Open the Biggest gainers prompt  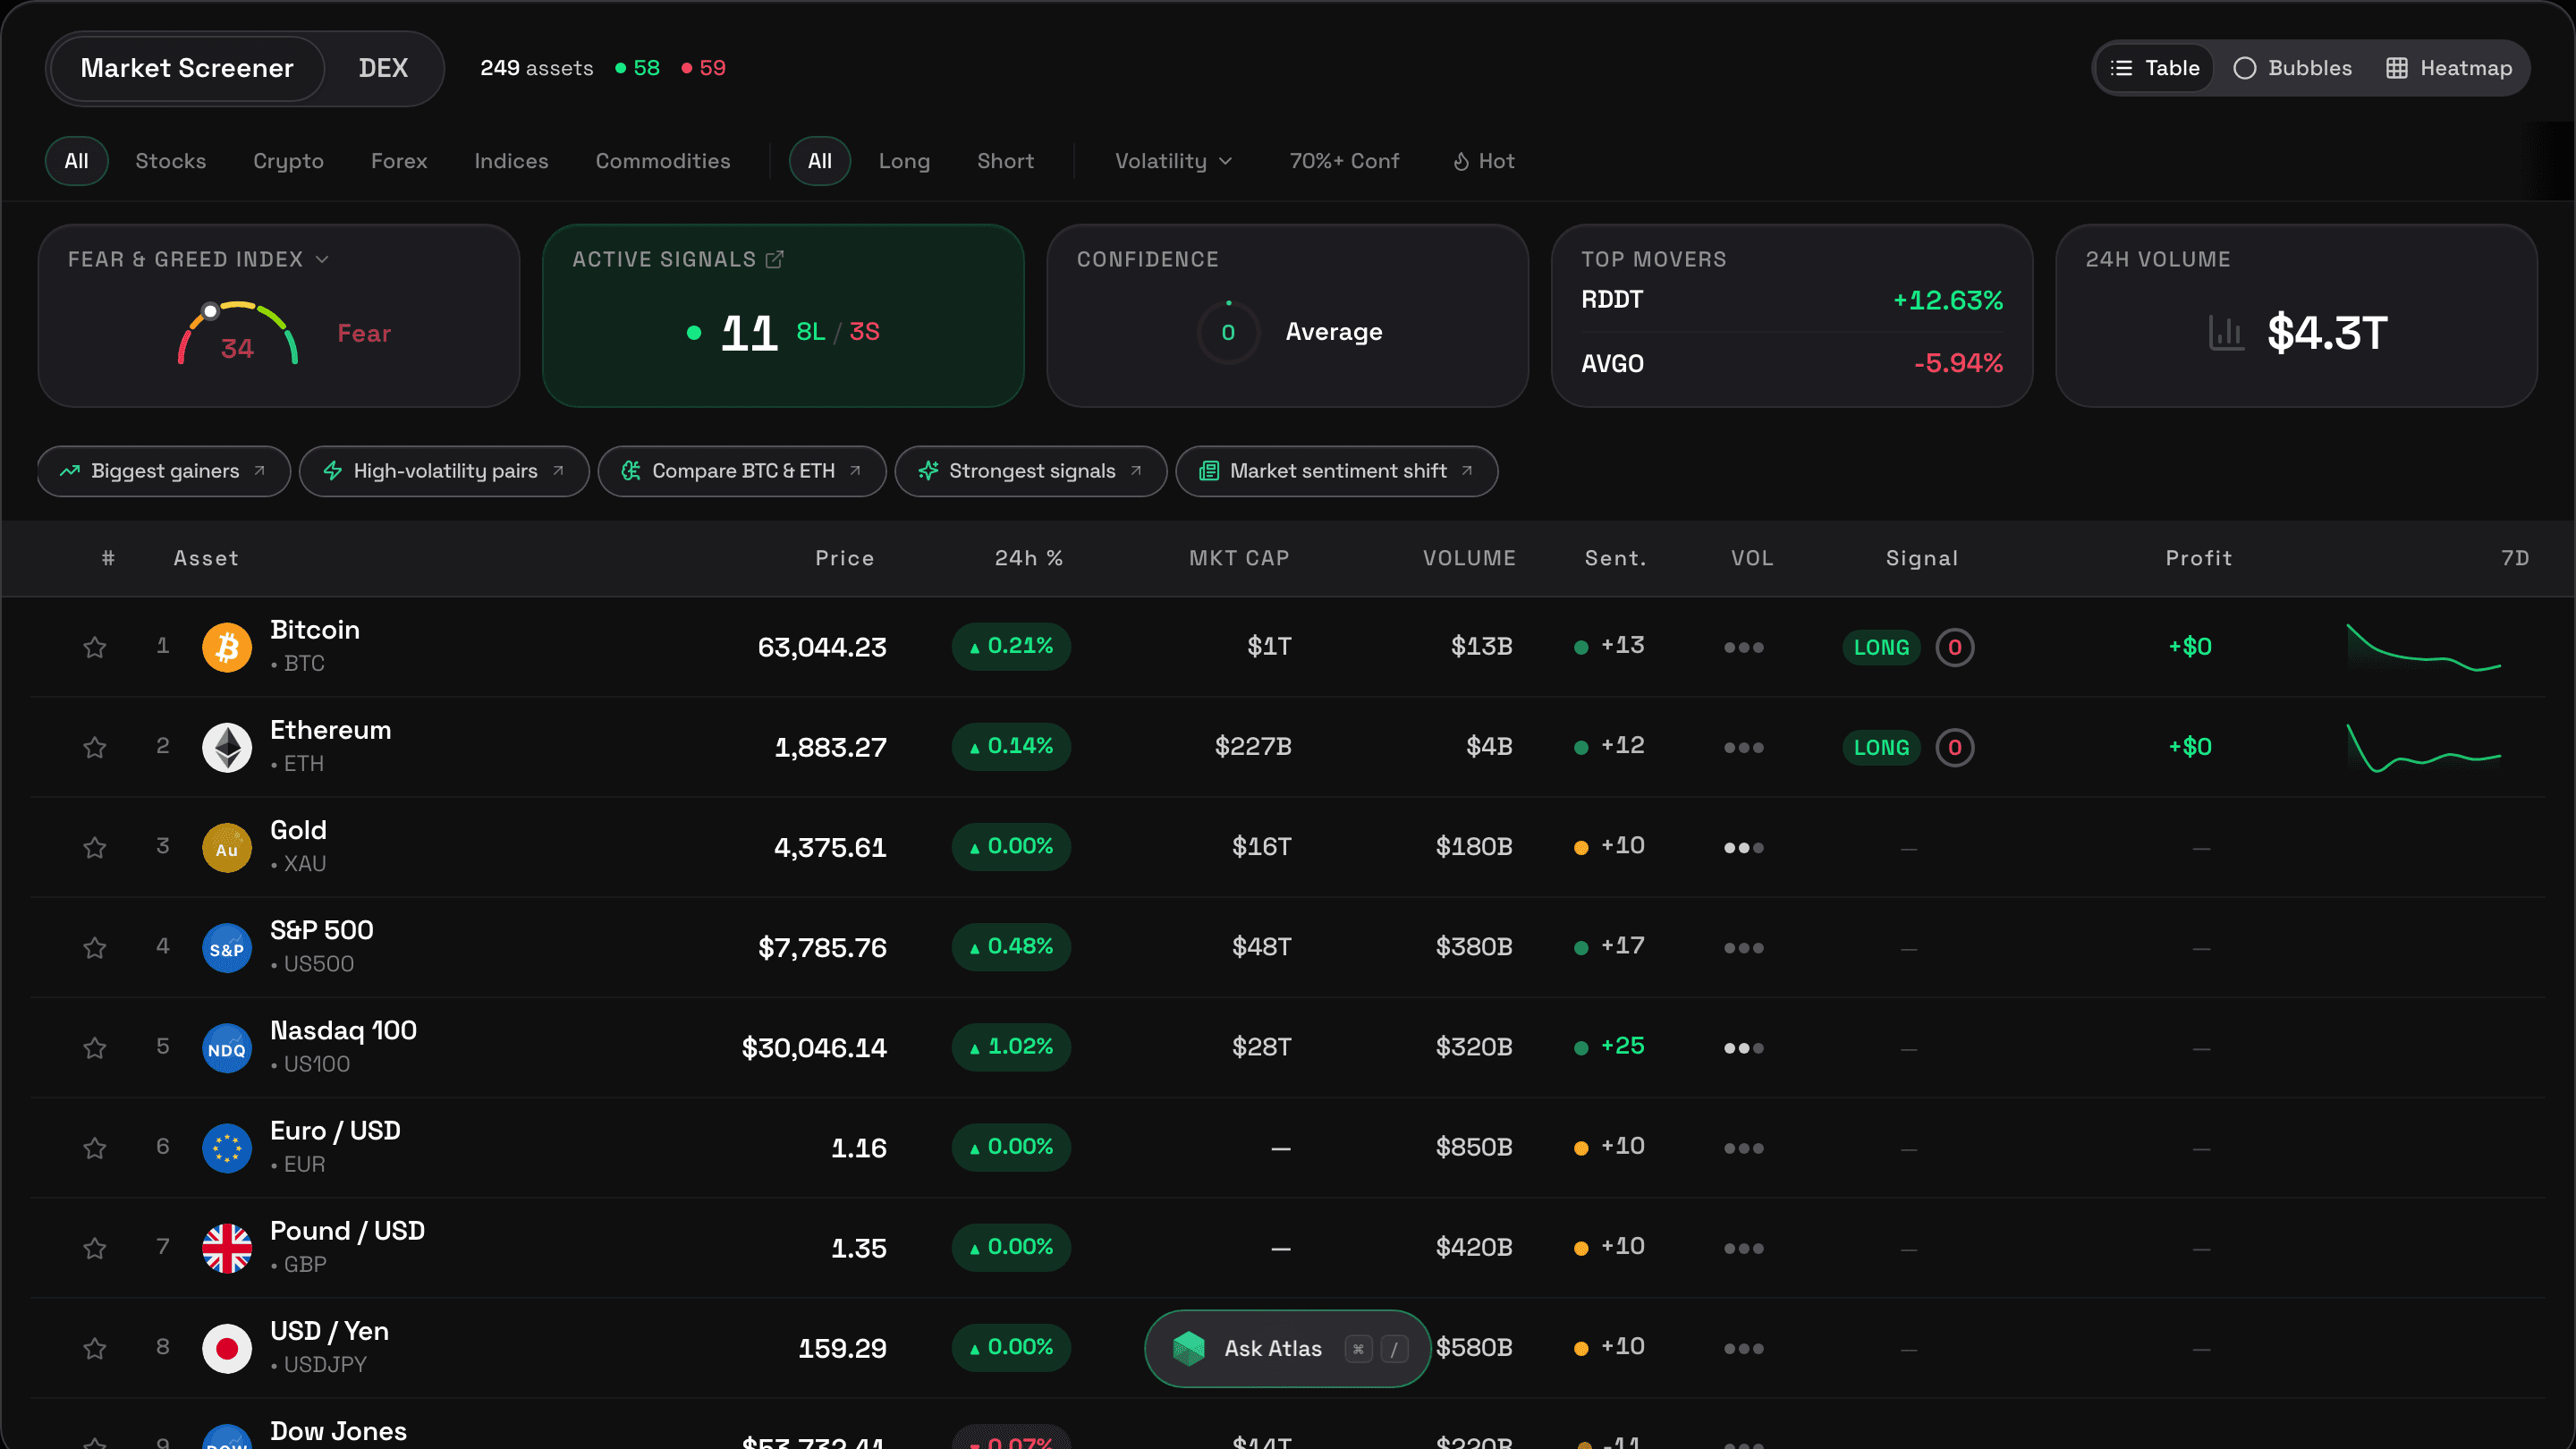(164, 471)
